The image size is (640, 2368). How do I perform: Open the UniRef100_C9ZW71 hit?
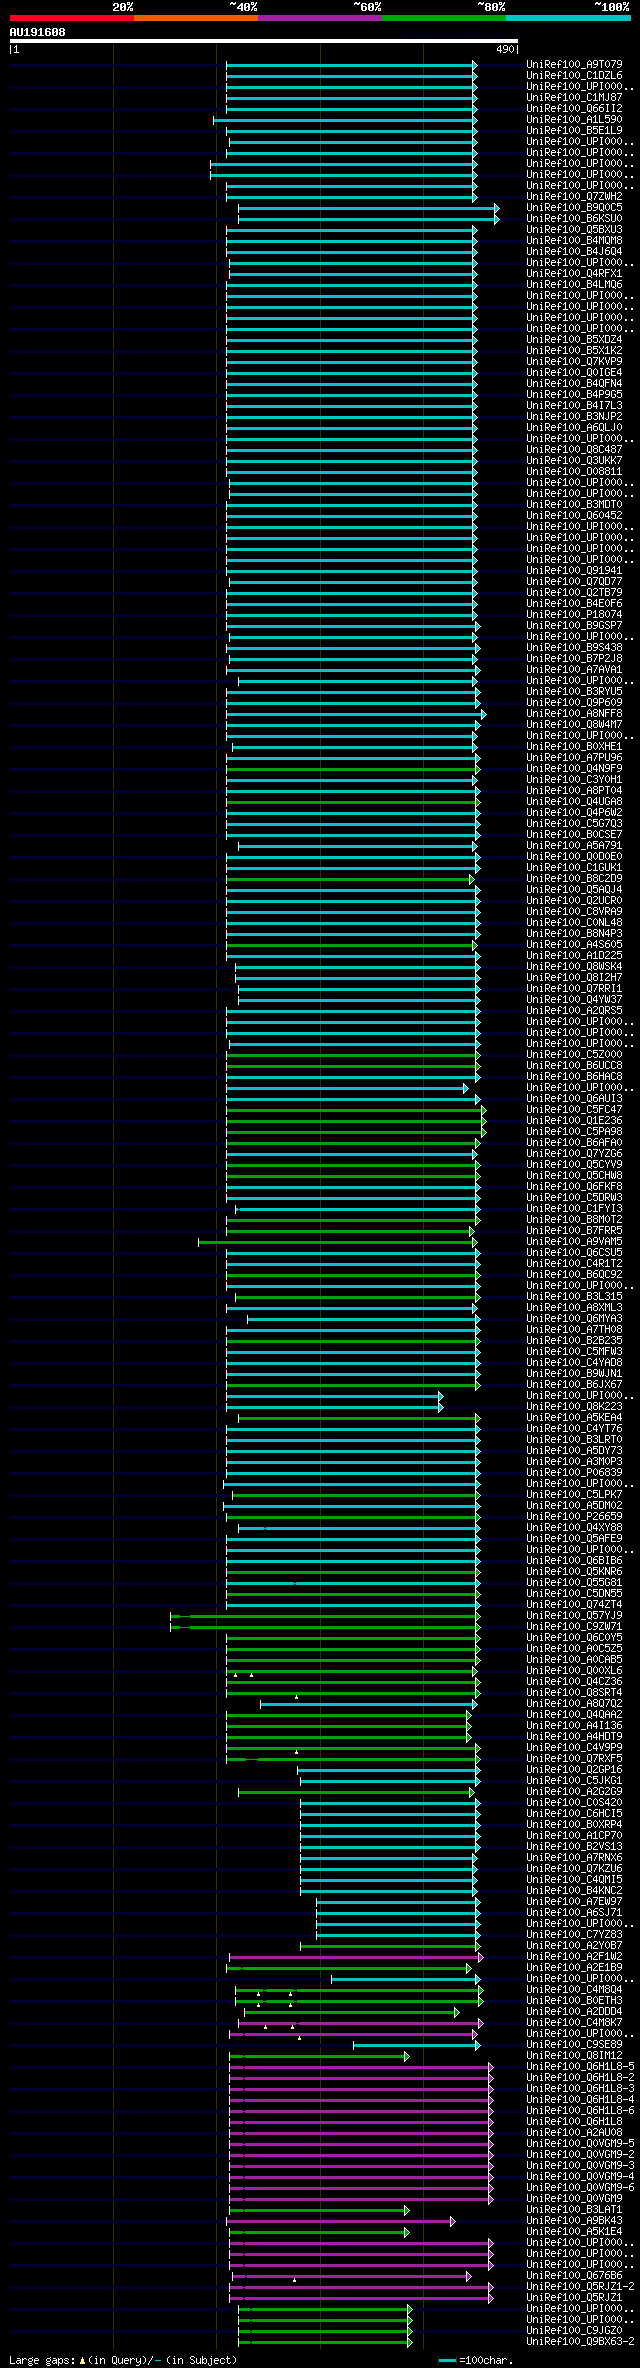pyautogui.click(x=574, y=1626)
